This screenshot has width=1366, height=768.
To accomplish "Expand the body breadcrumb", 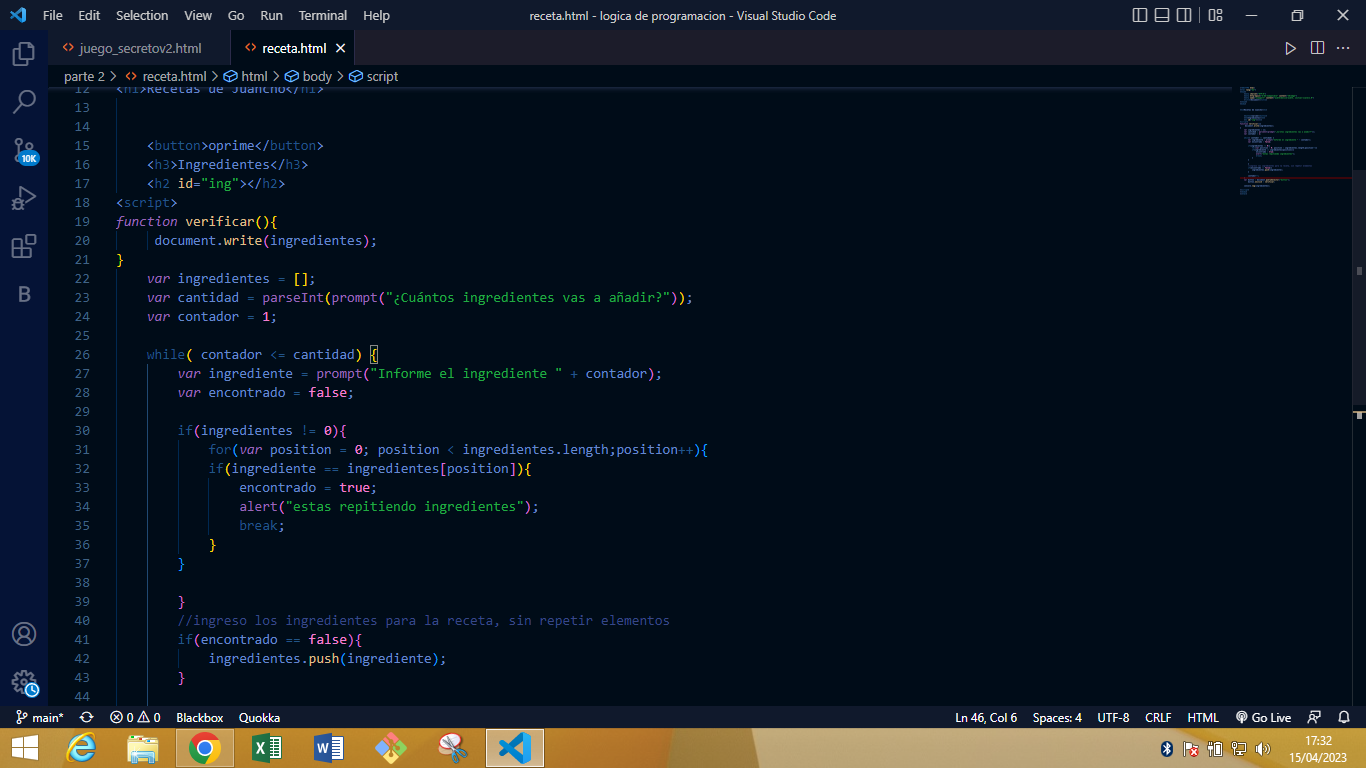I will 308,76.
